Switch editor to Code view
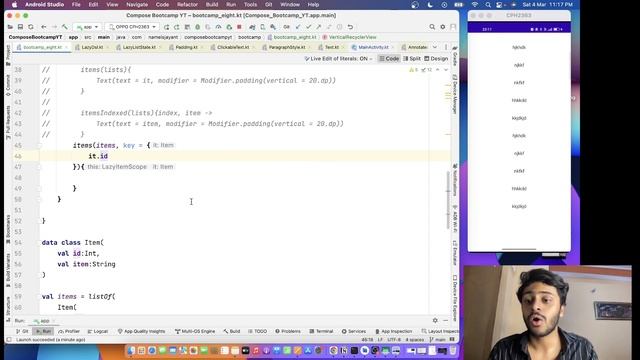The height and width of the screenshot is (360, 640). 389,59
